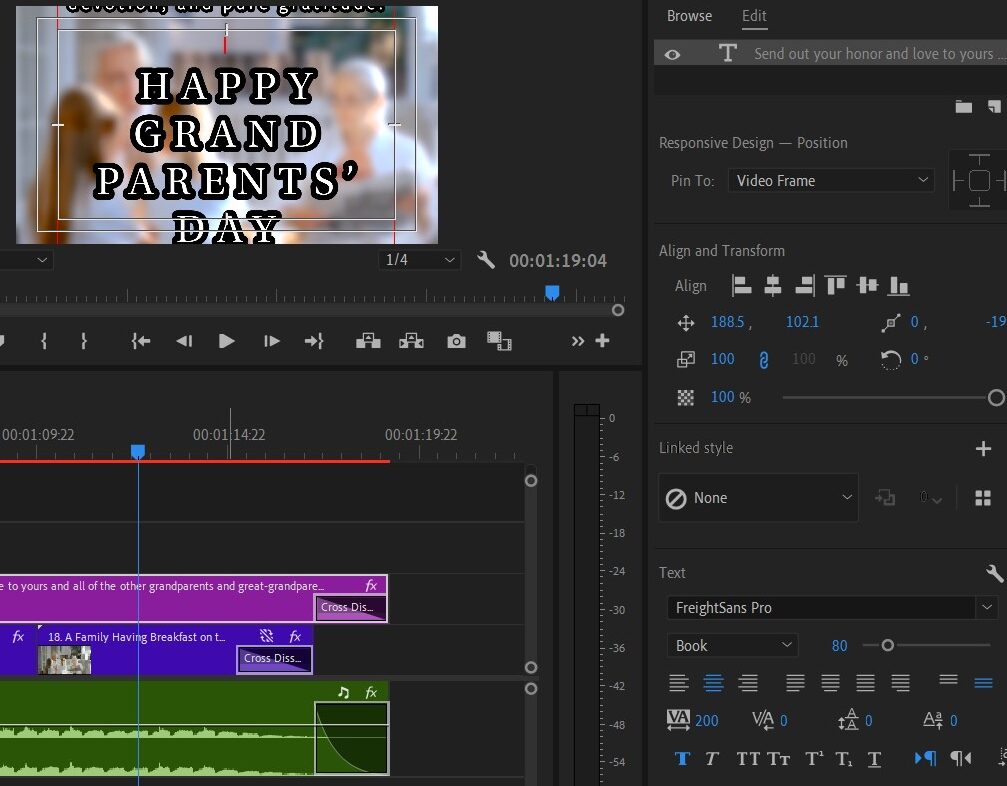Create a new group folder
1007x786 pixels.
point(963,107)
